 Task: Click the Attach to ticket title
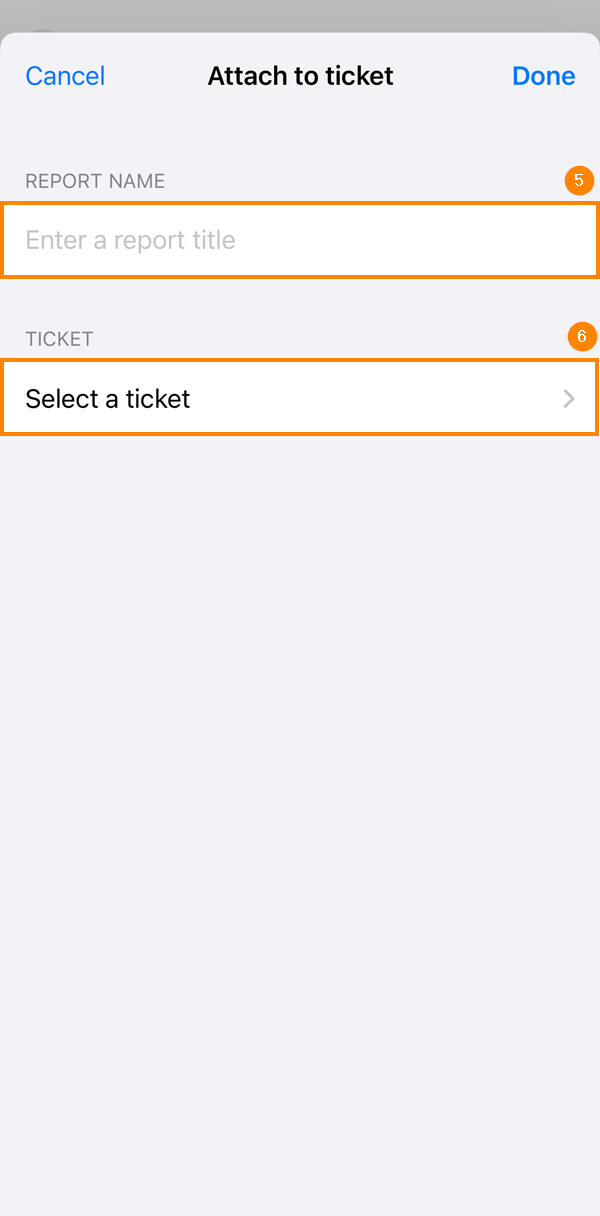[300, 76]
